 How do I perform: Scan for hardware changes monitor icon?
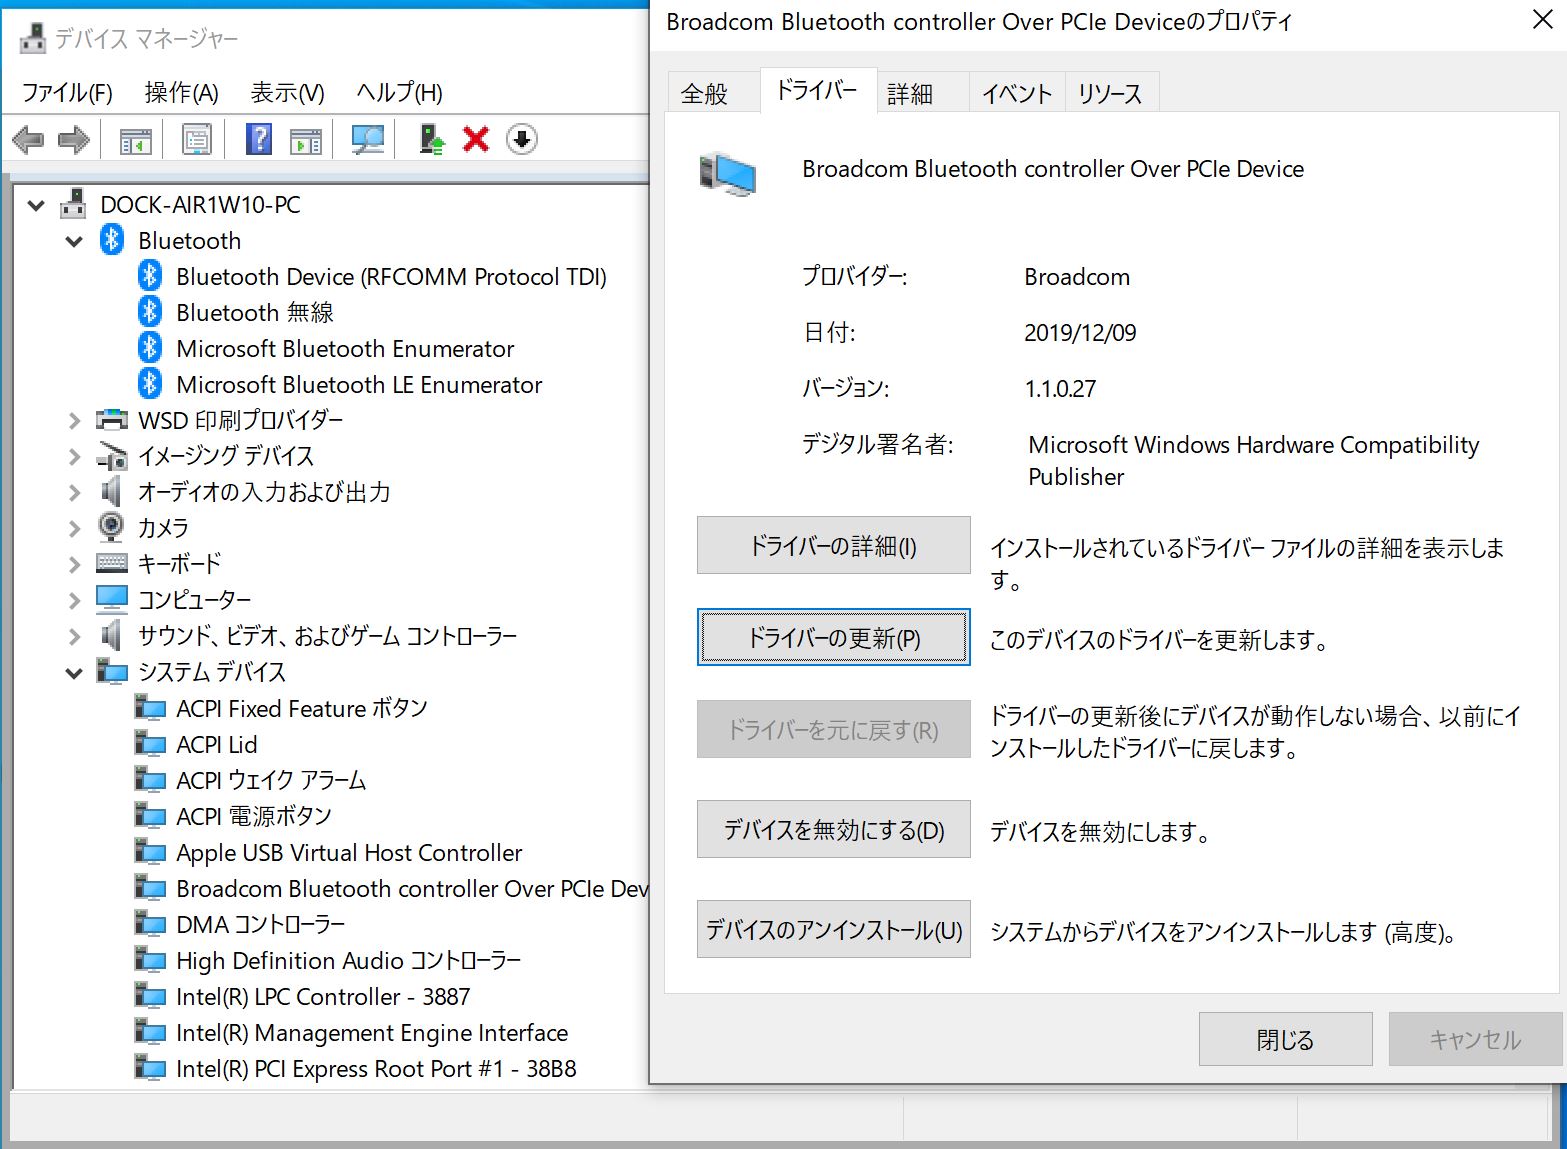click(368, 140)
